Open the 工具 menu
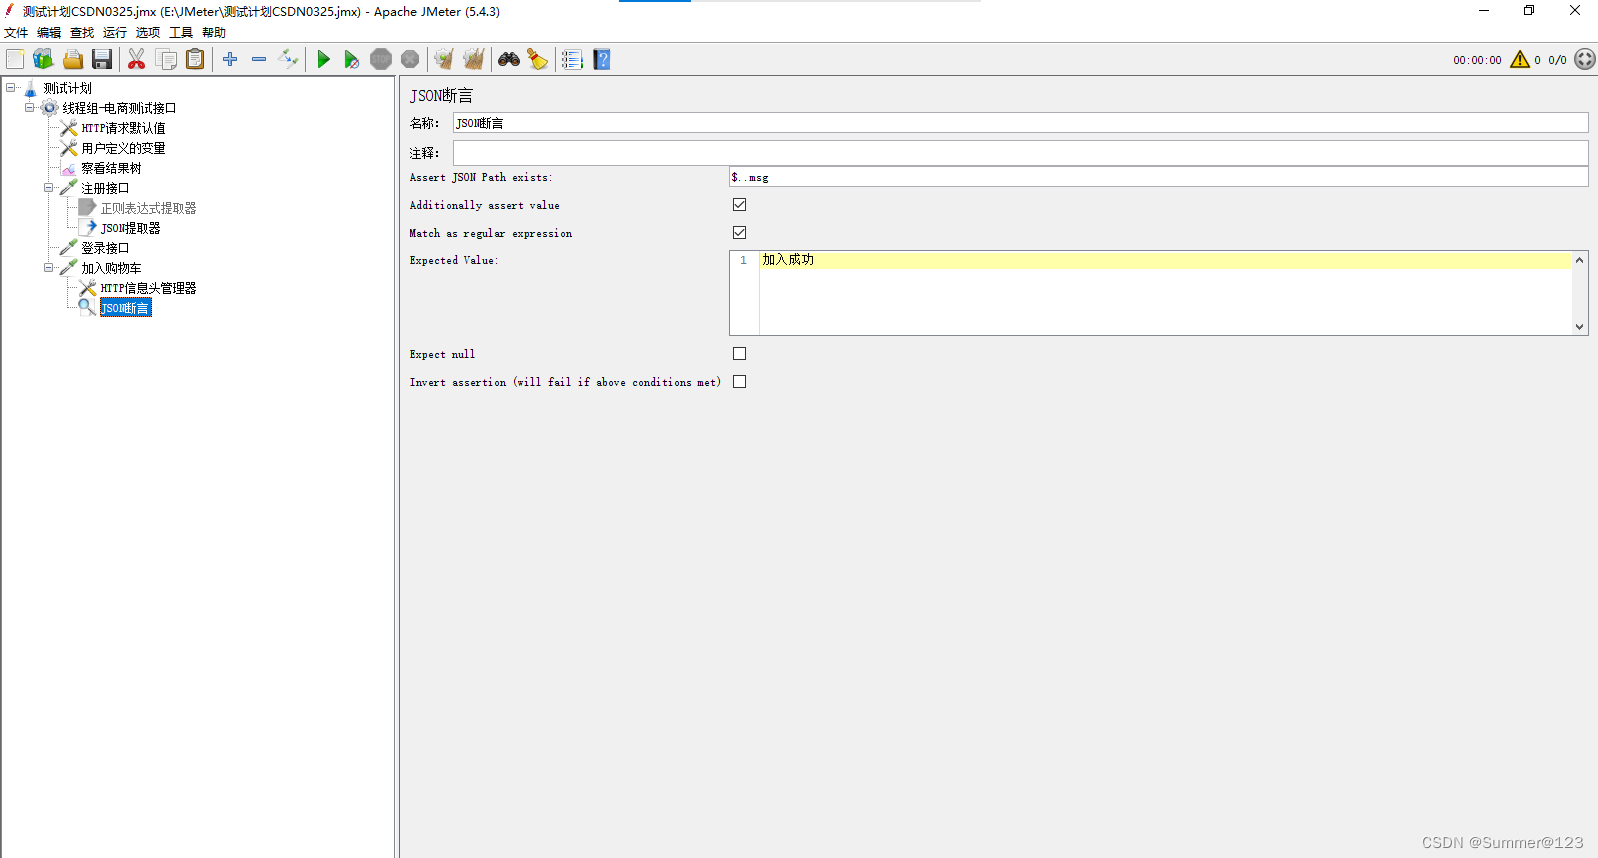1598x858 pixels. pos(181,33)
